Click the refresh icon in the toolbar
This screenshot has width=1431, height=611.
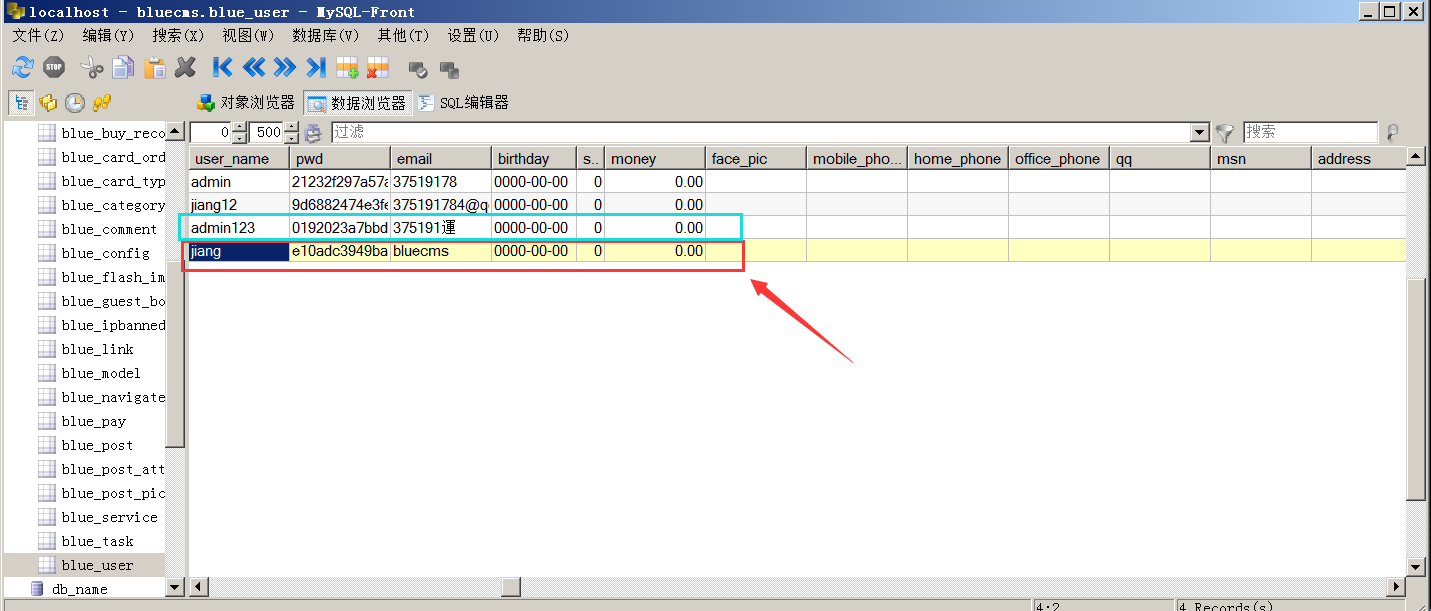(22, 68)
